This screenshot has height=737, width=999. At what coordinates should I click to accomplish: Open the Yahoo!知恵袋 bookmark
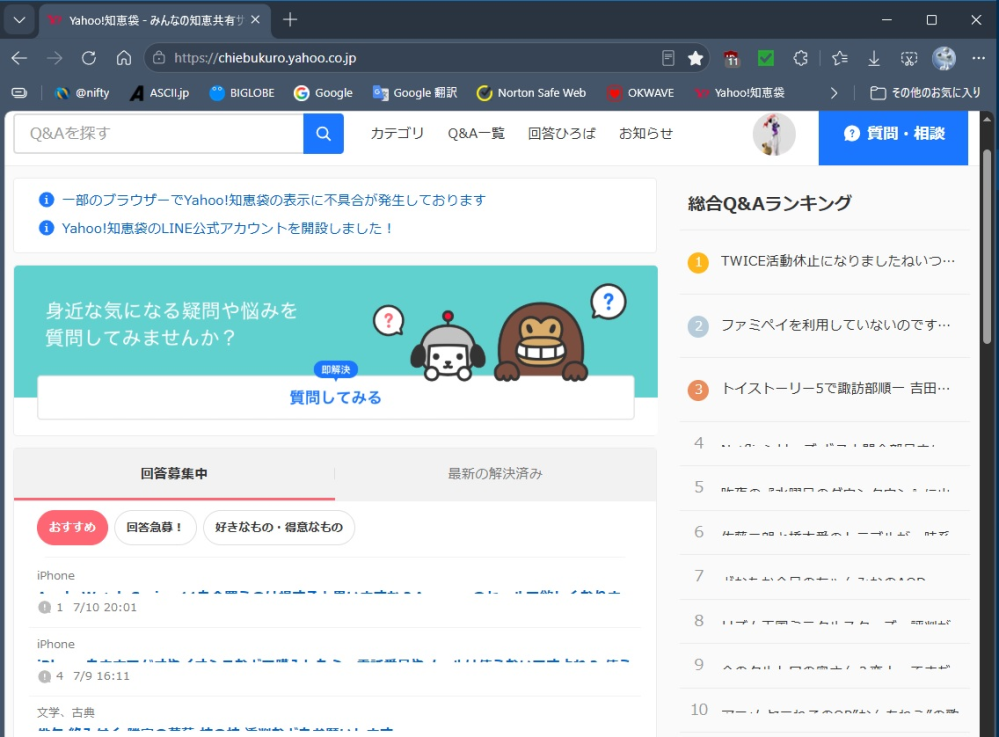point(740,93)
